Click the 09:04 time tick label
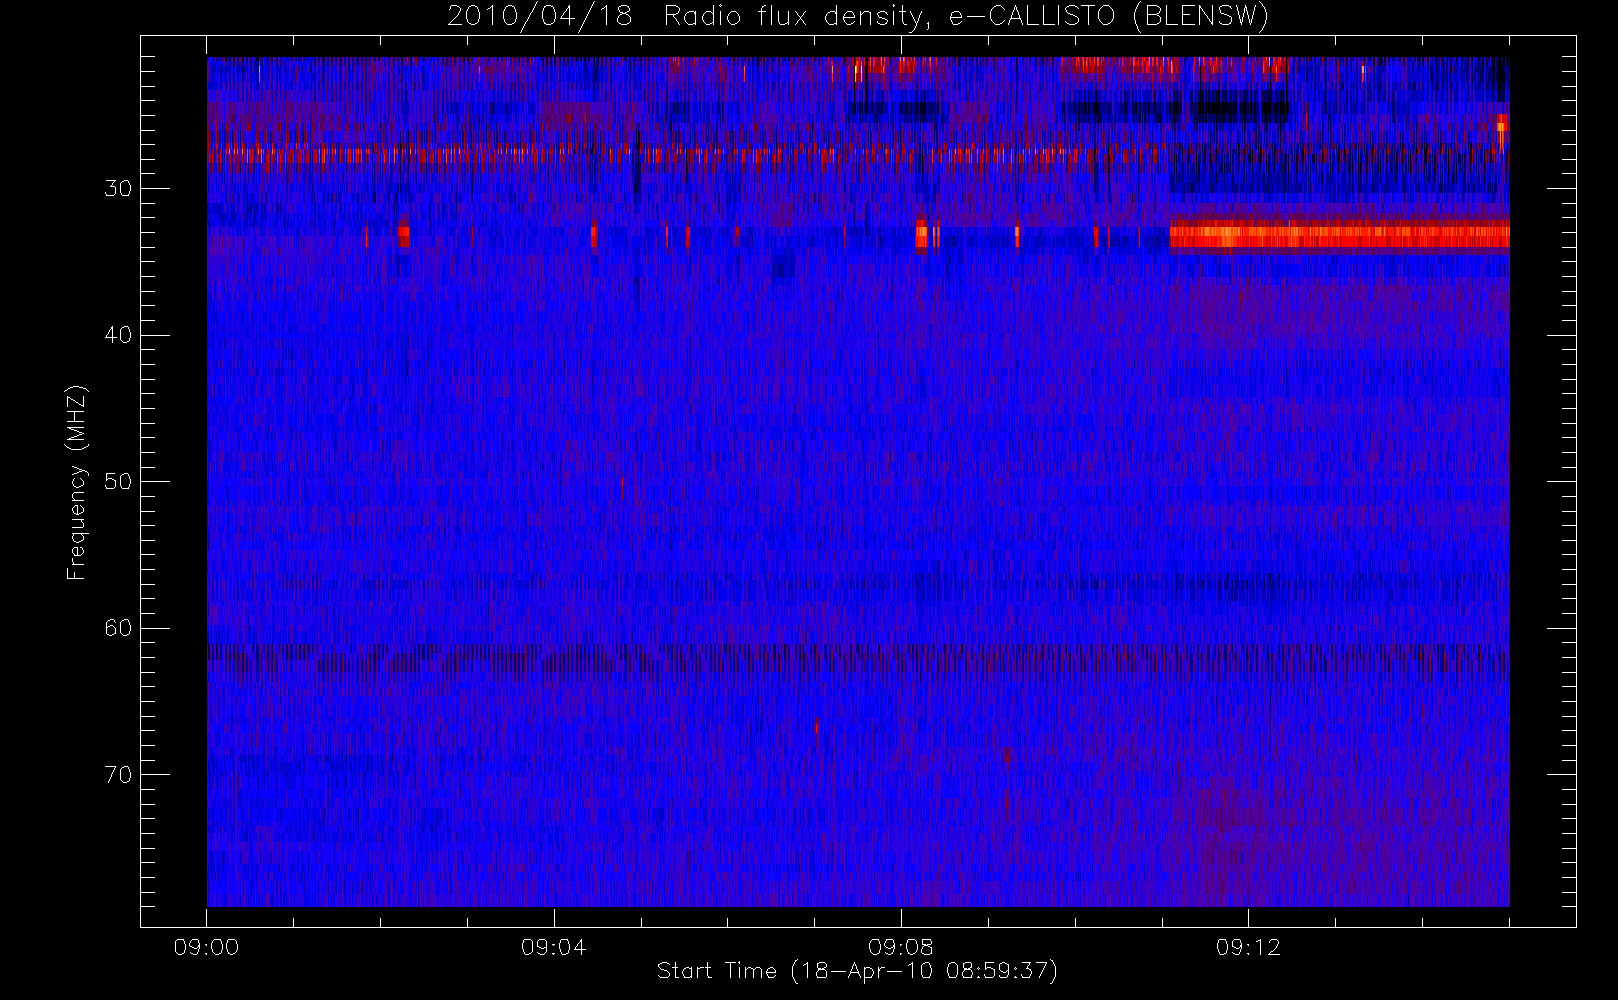Screen dimensions: 1618x1000 [553, 947]
